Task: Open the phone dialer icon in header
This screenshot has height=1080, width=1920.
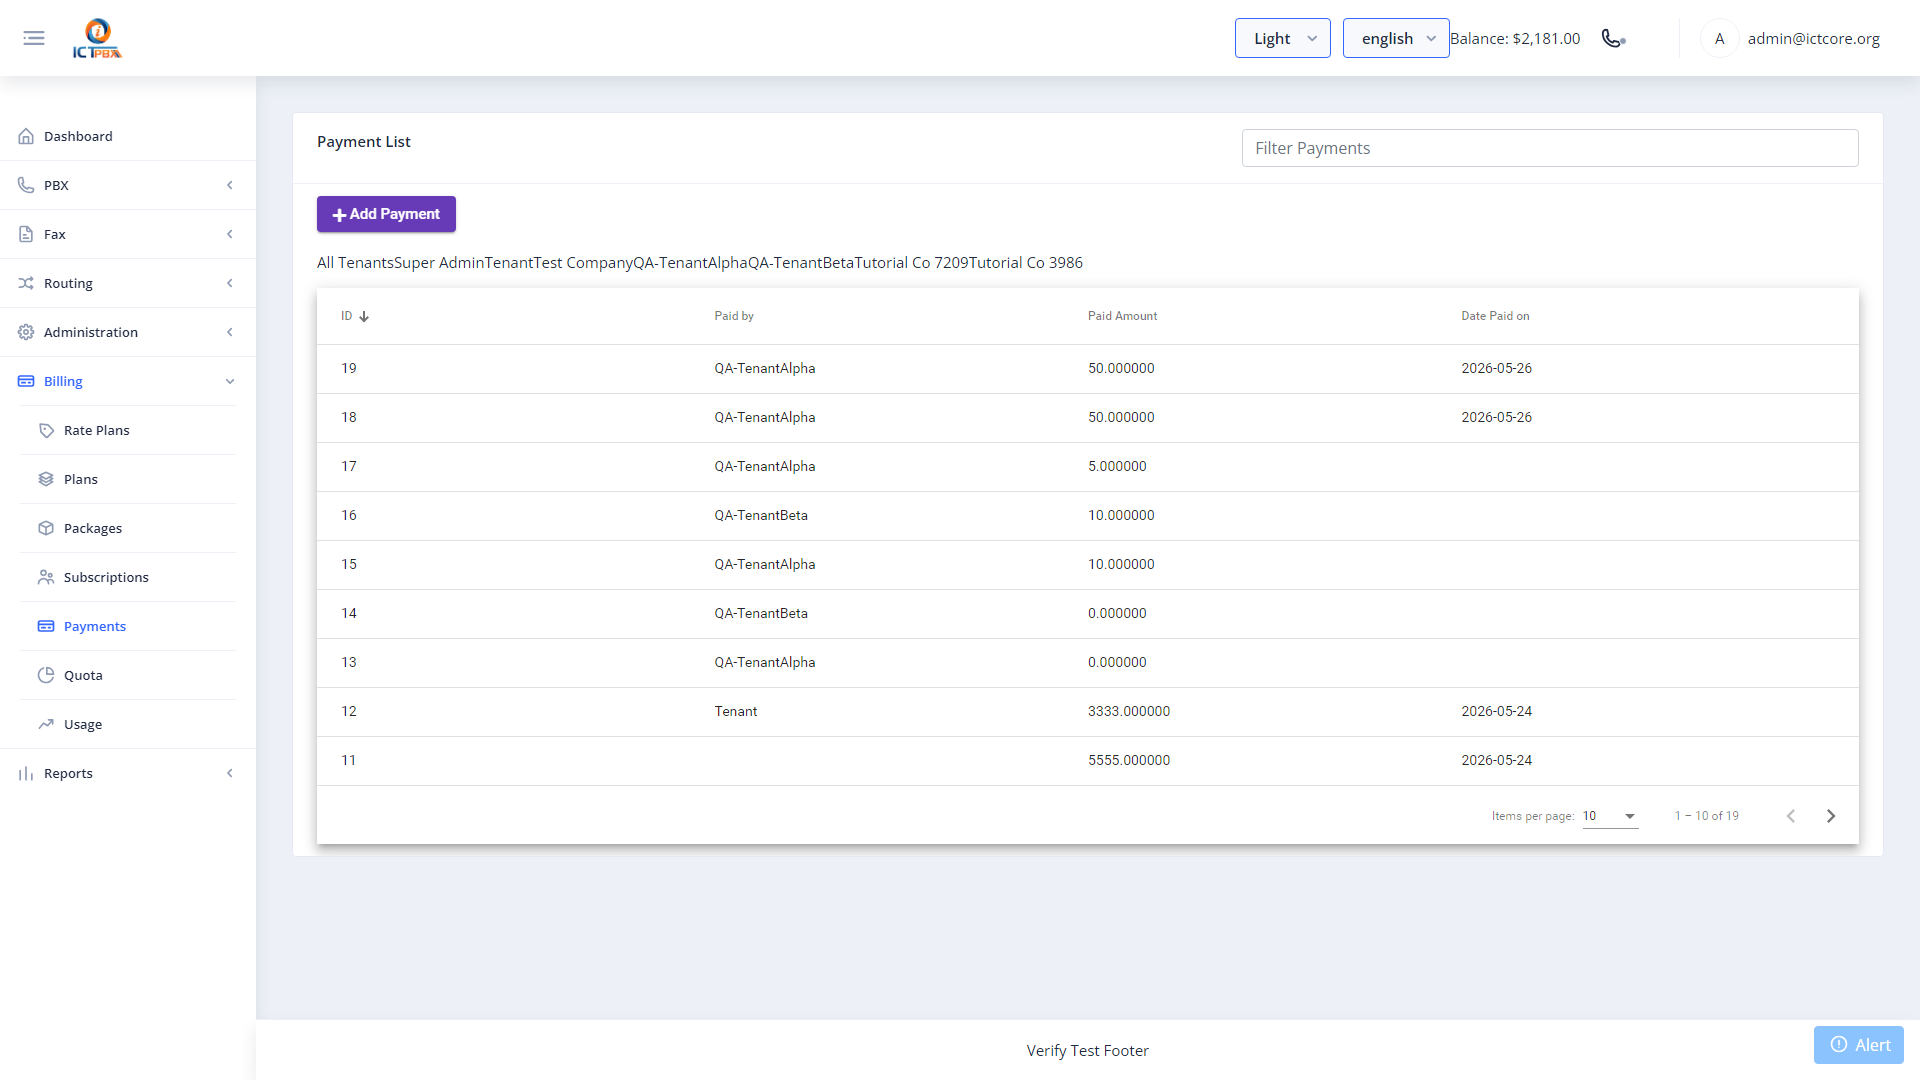Action: point(1613,38)
